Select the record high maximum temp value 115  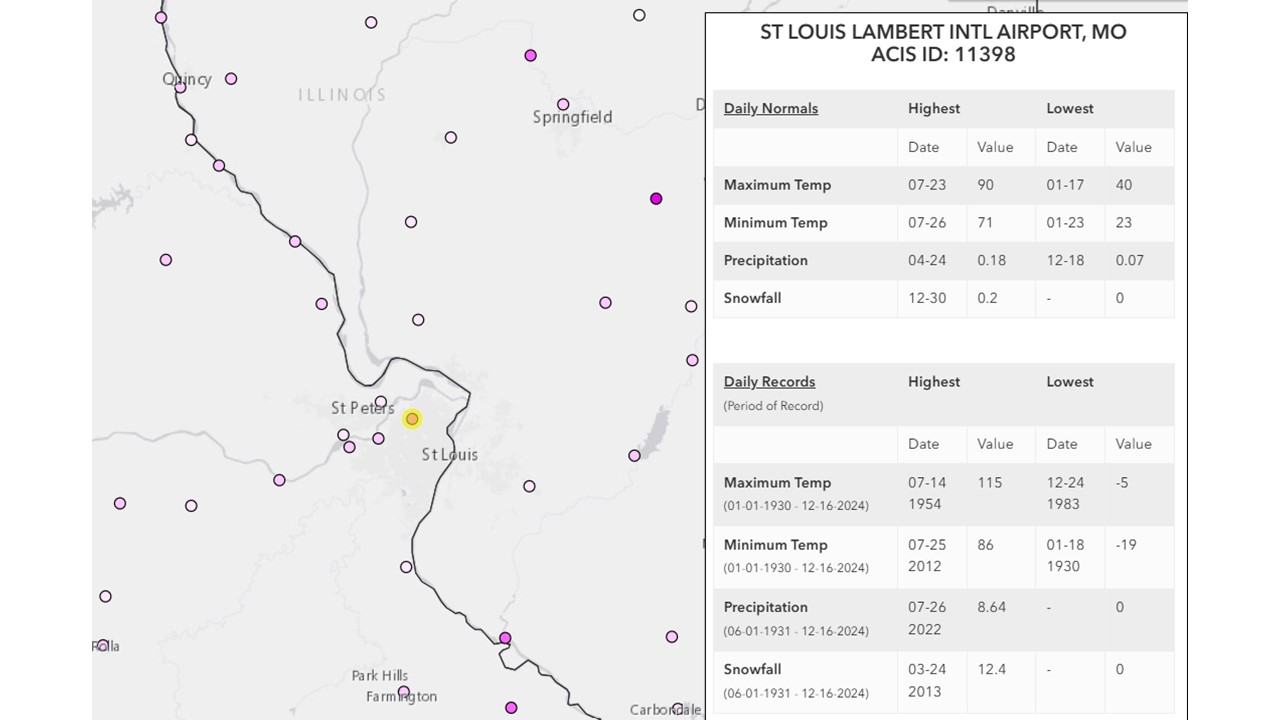989,482
